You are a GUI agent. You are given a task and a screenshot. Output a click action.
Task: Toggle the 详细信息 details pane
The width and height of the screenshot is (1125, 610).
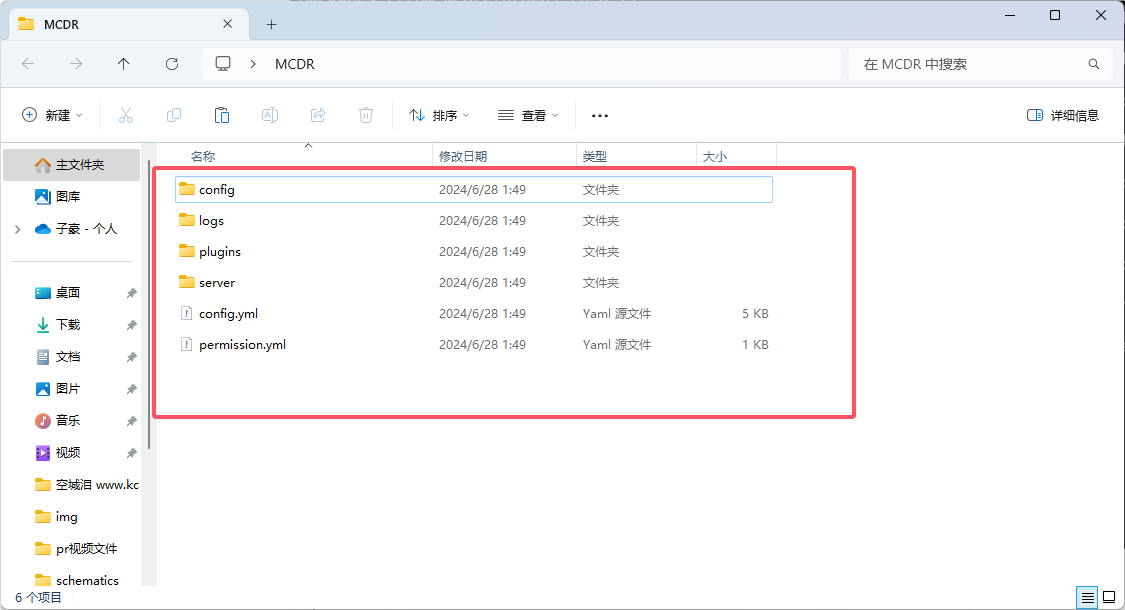pyautogui.click(x=1063, y=115)
